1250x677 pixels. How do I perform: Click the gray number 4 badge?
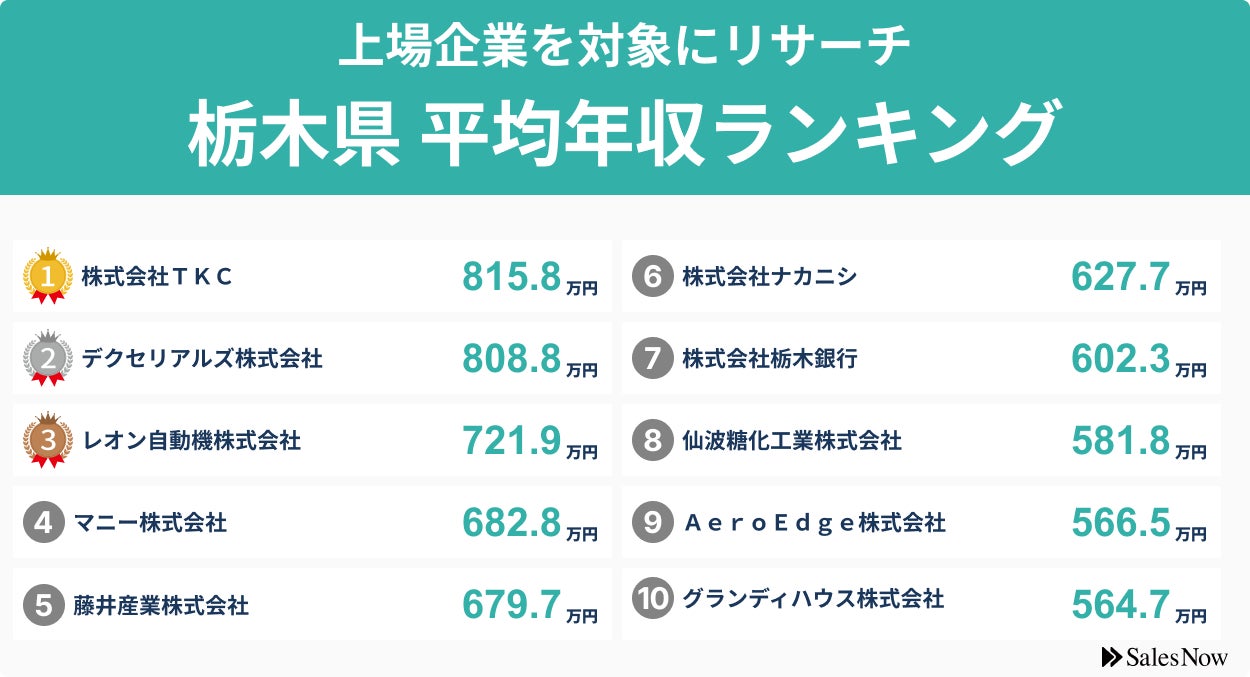click(44, 522)
